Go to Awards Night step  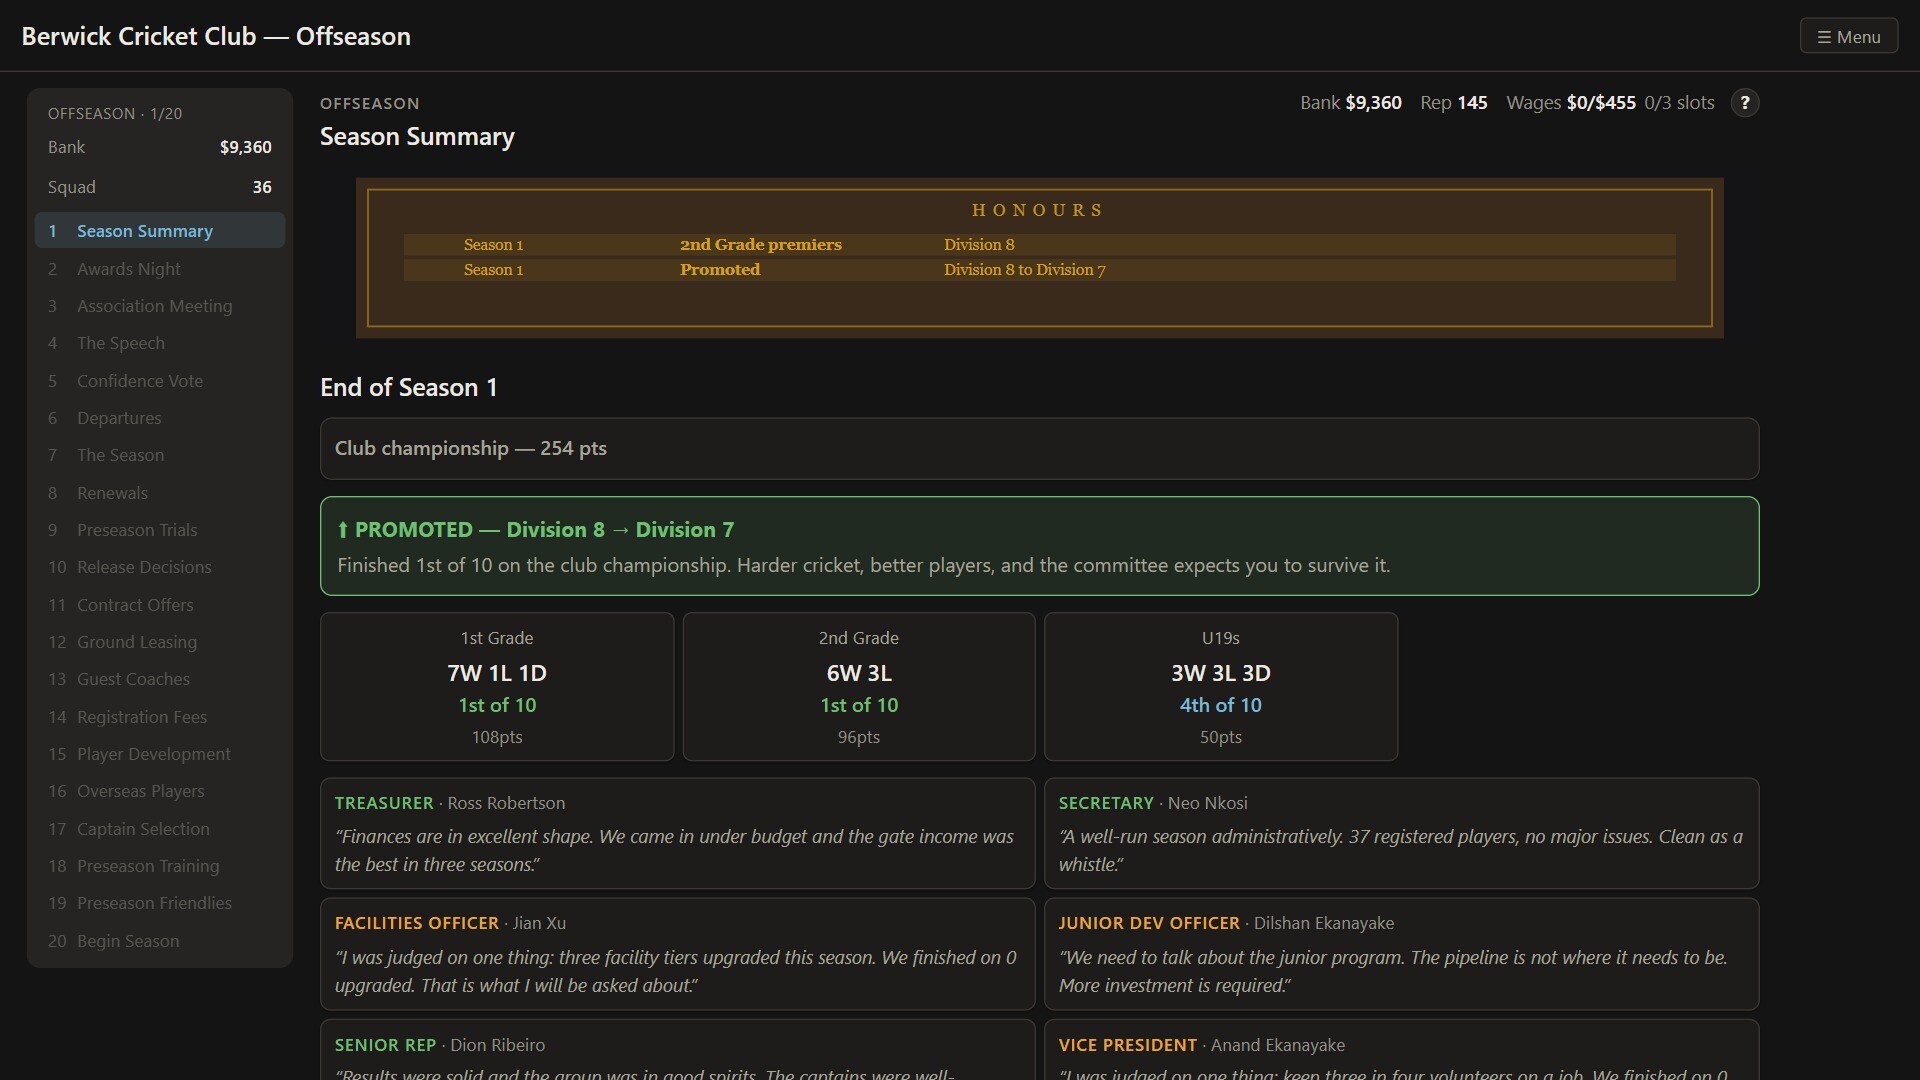[x=160, y=269]
